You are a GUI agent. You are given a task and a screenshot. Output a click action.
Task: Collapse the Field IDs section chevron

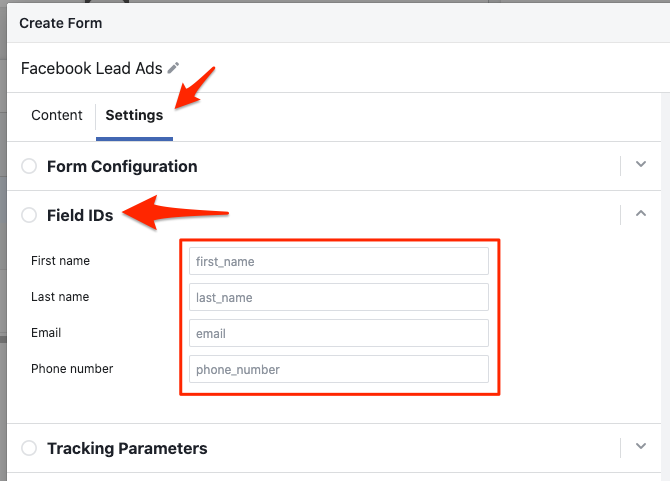pos(642,213)
